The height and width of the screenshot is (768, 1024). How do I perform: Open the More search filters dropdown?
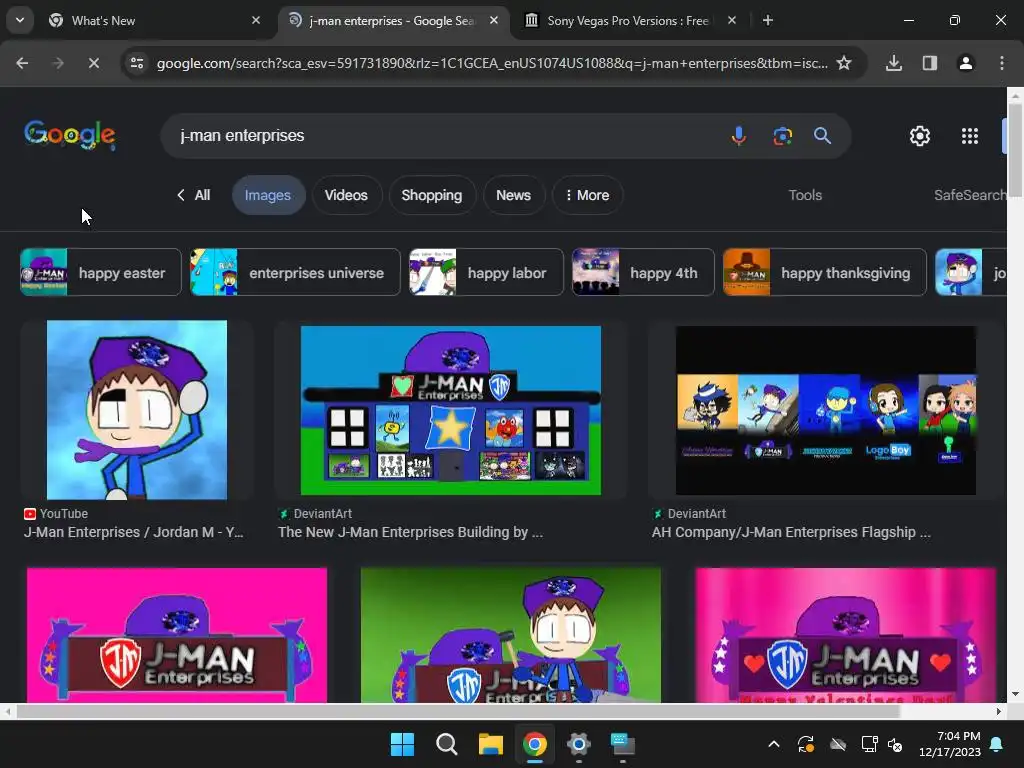tap(587, 195)
